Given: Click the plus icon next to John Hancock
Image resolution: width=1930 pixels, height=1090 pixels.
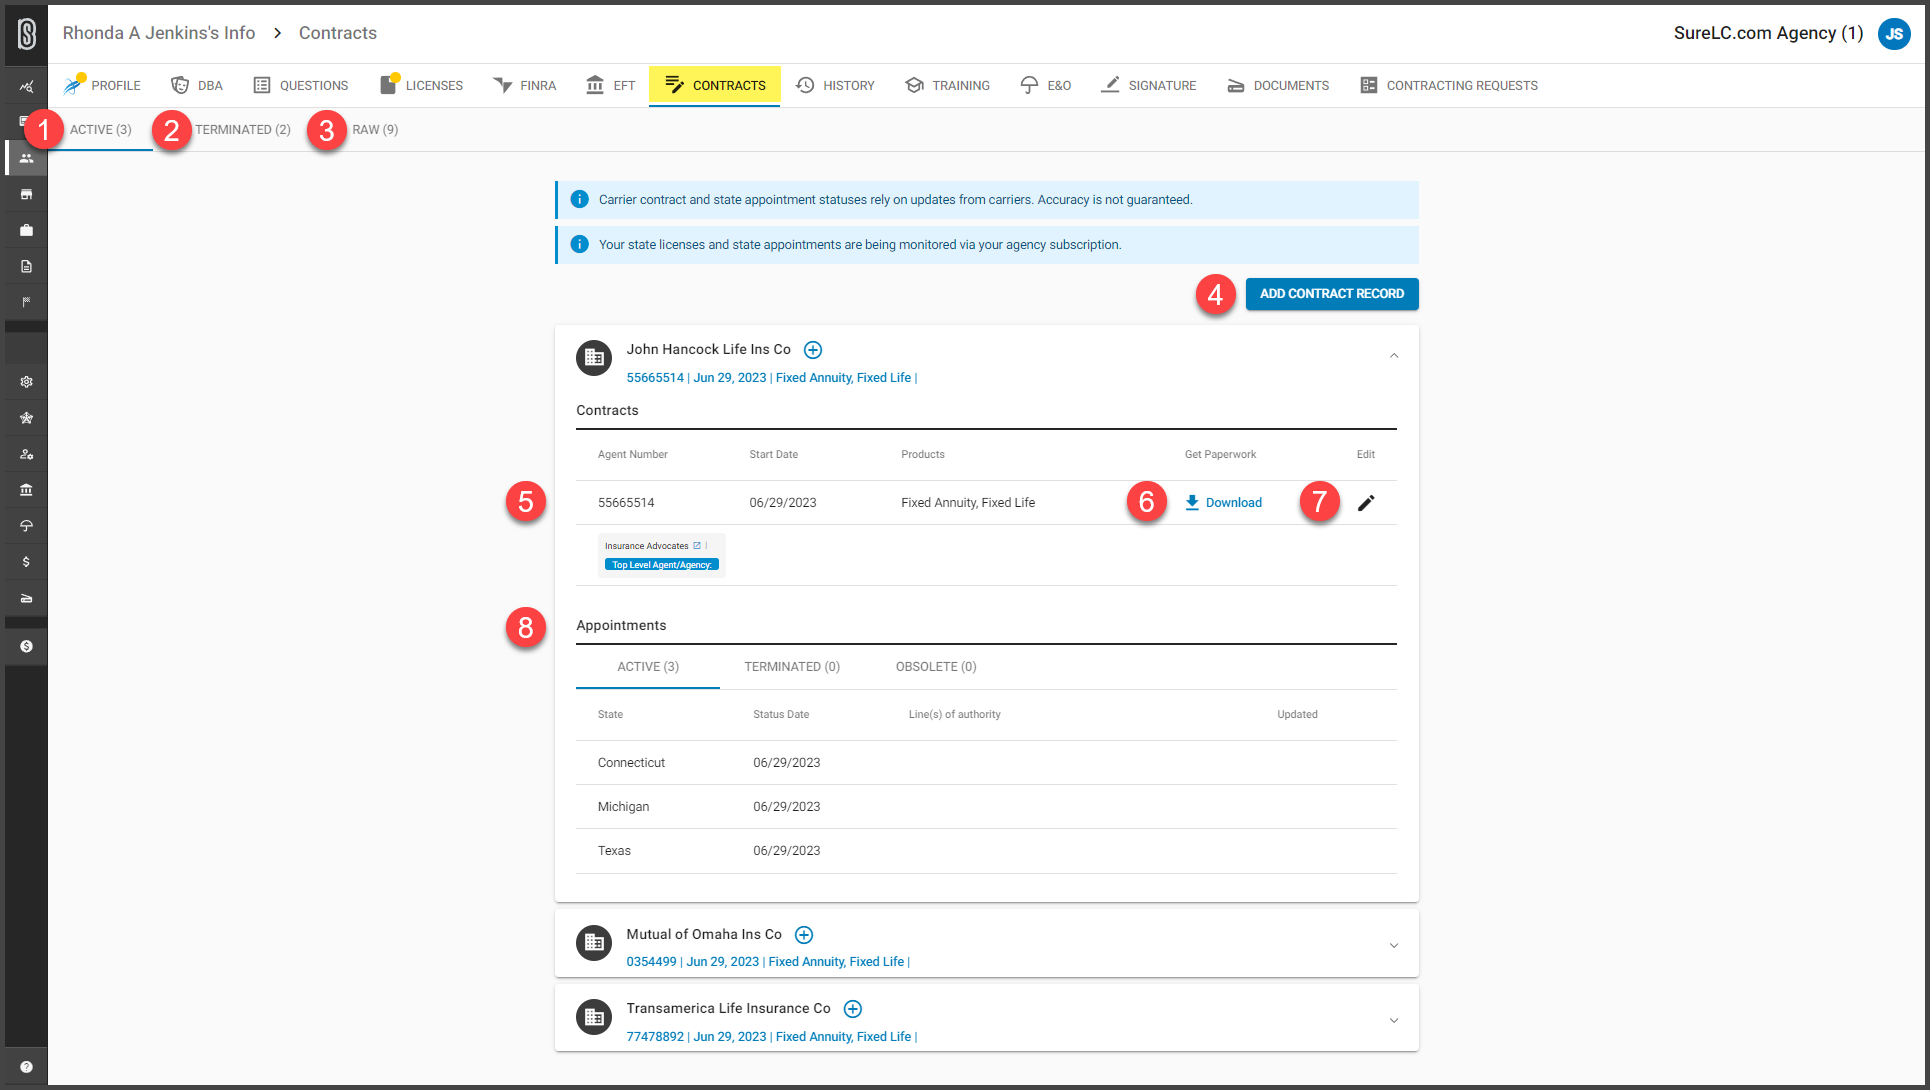Looking at the screenshot, I should point(813,350).
